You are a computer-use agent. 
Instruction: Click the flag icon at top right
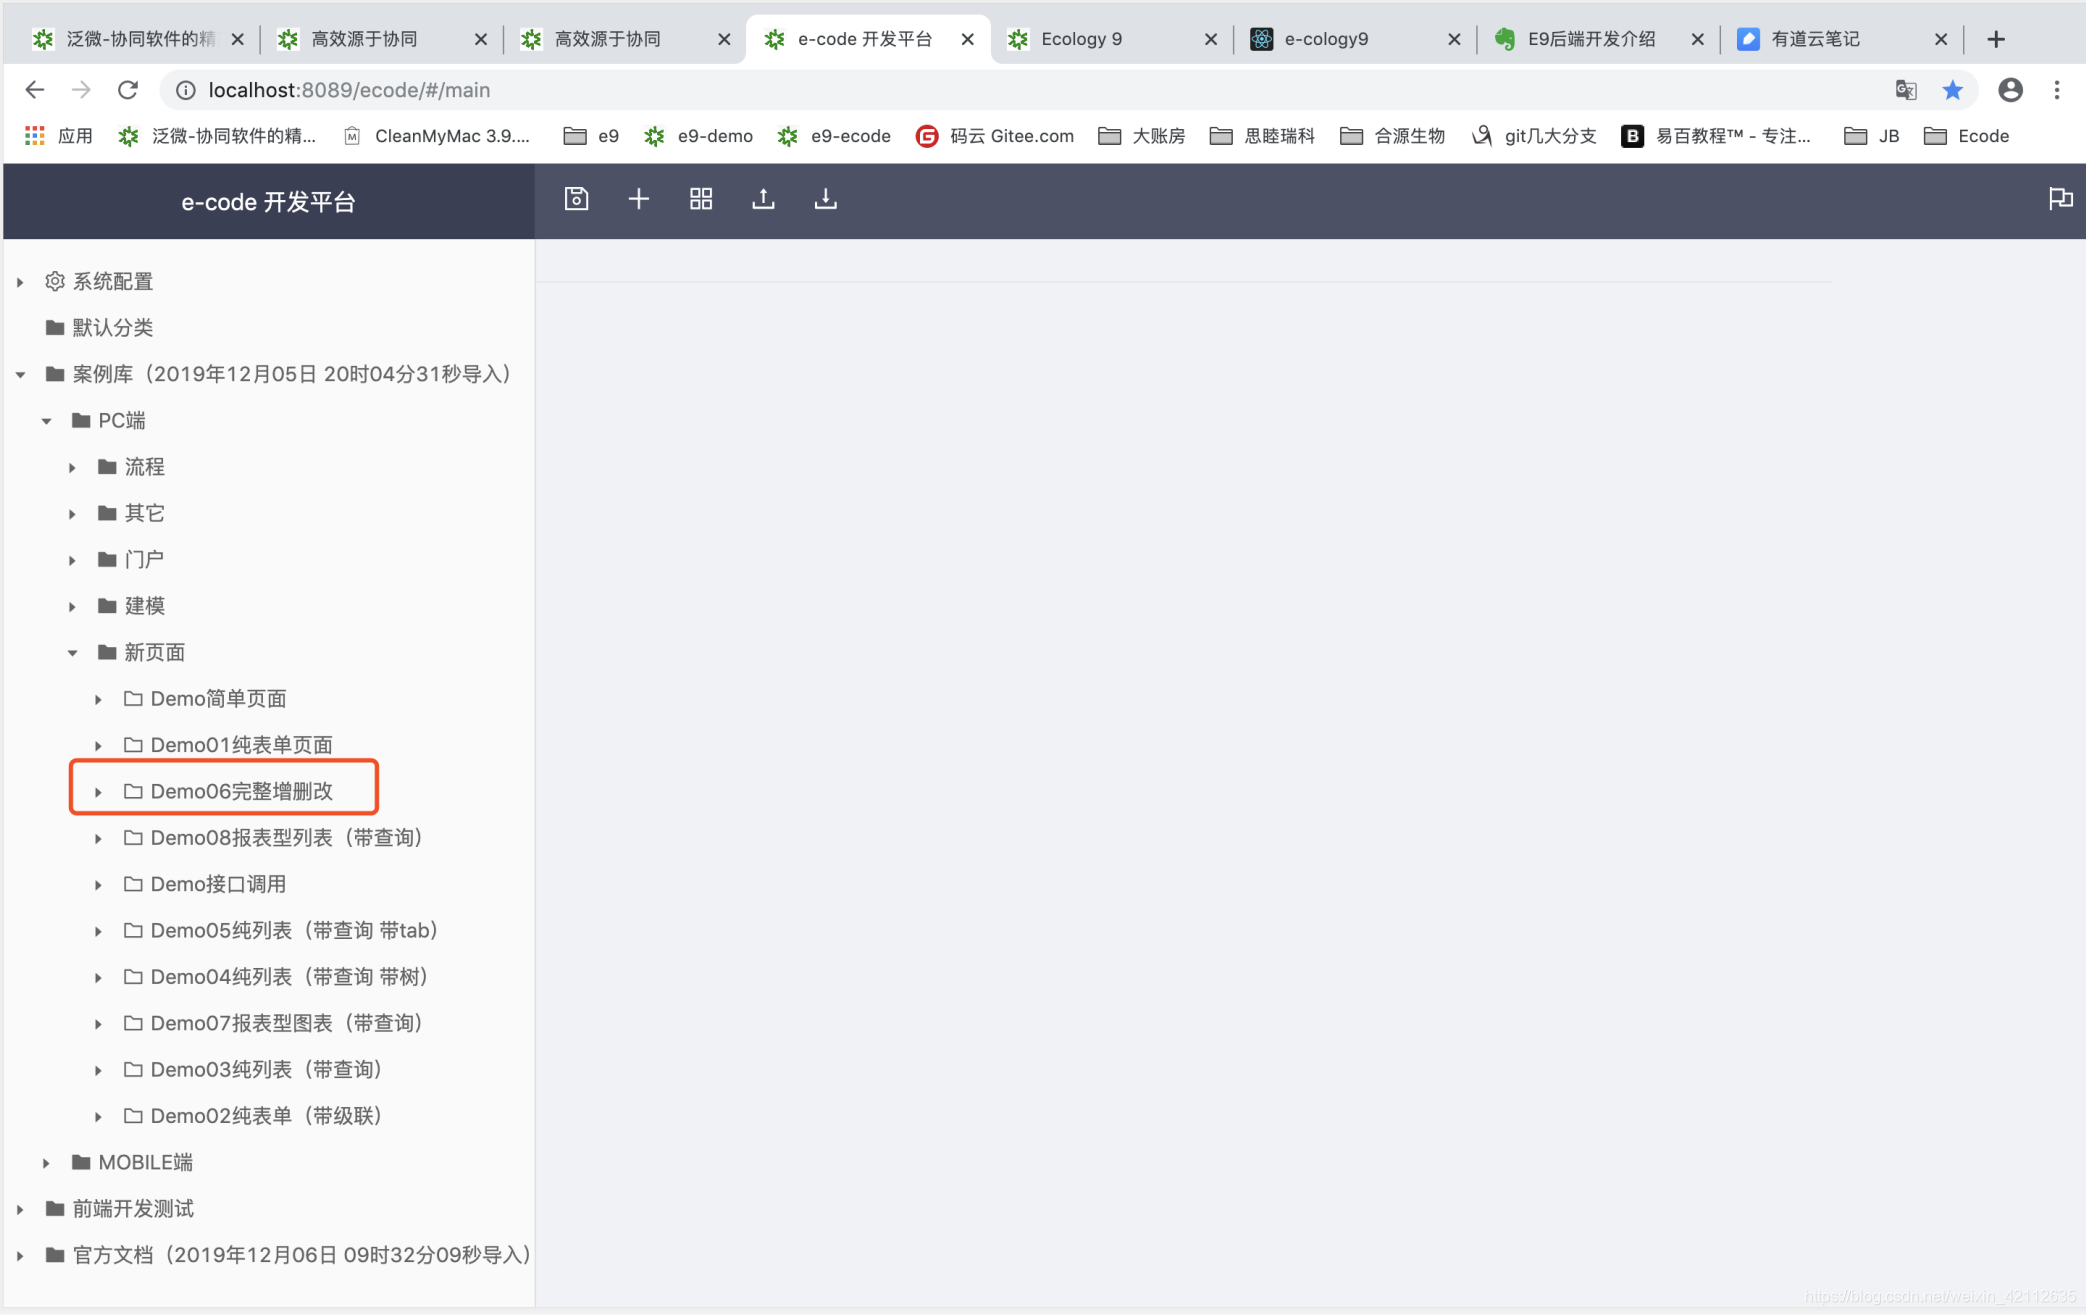point(2060,199)
